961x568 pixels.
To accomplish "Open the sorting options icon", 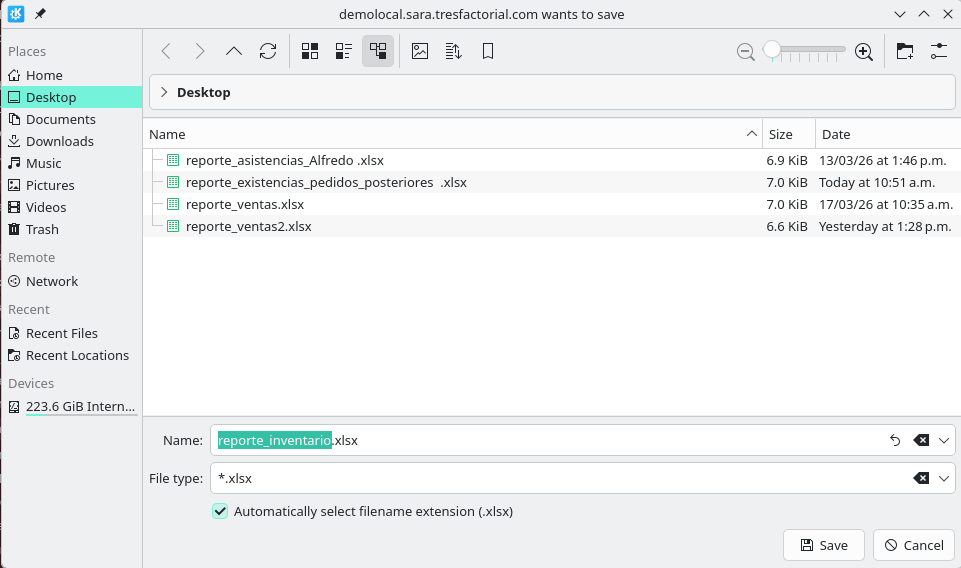I will 453,51.
